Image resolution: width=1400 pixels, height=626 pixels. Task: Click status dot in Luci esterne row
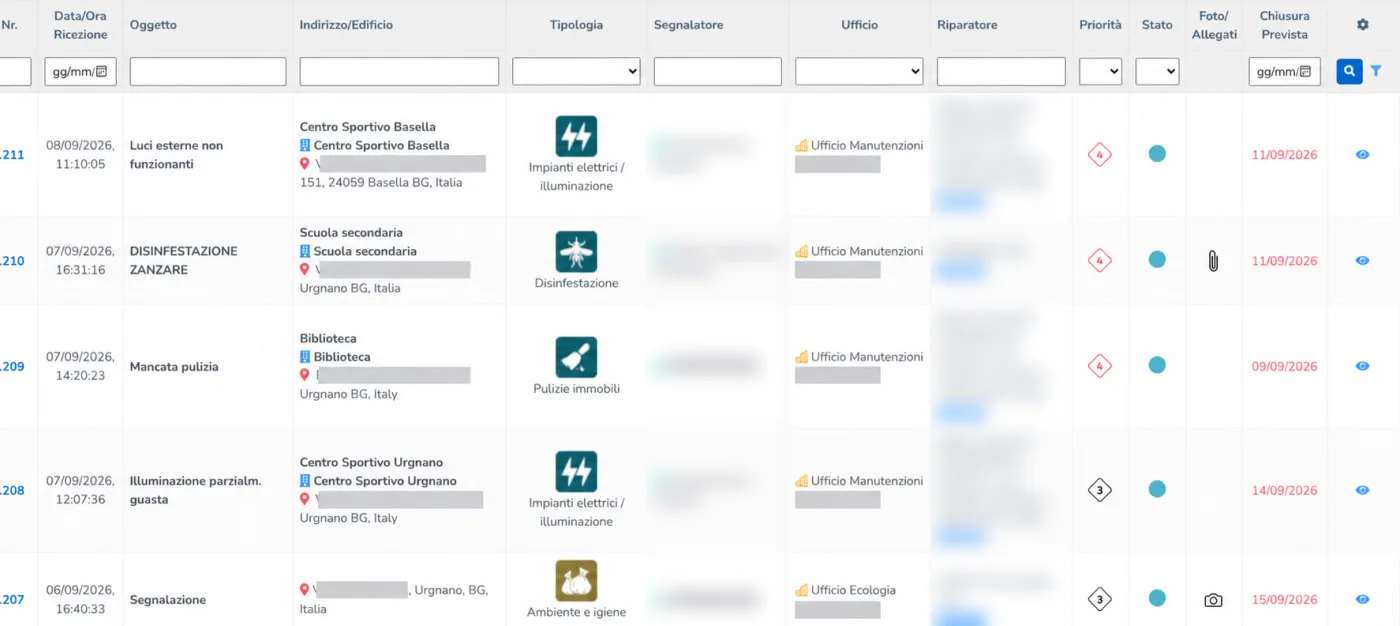tap(1157, 154)
